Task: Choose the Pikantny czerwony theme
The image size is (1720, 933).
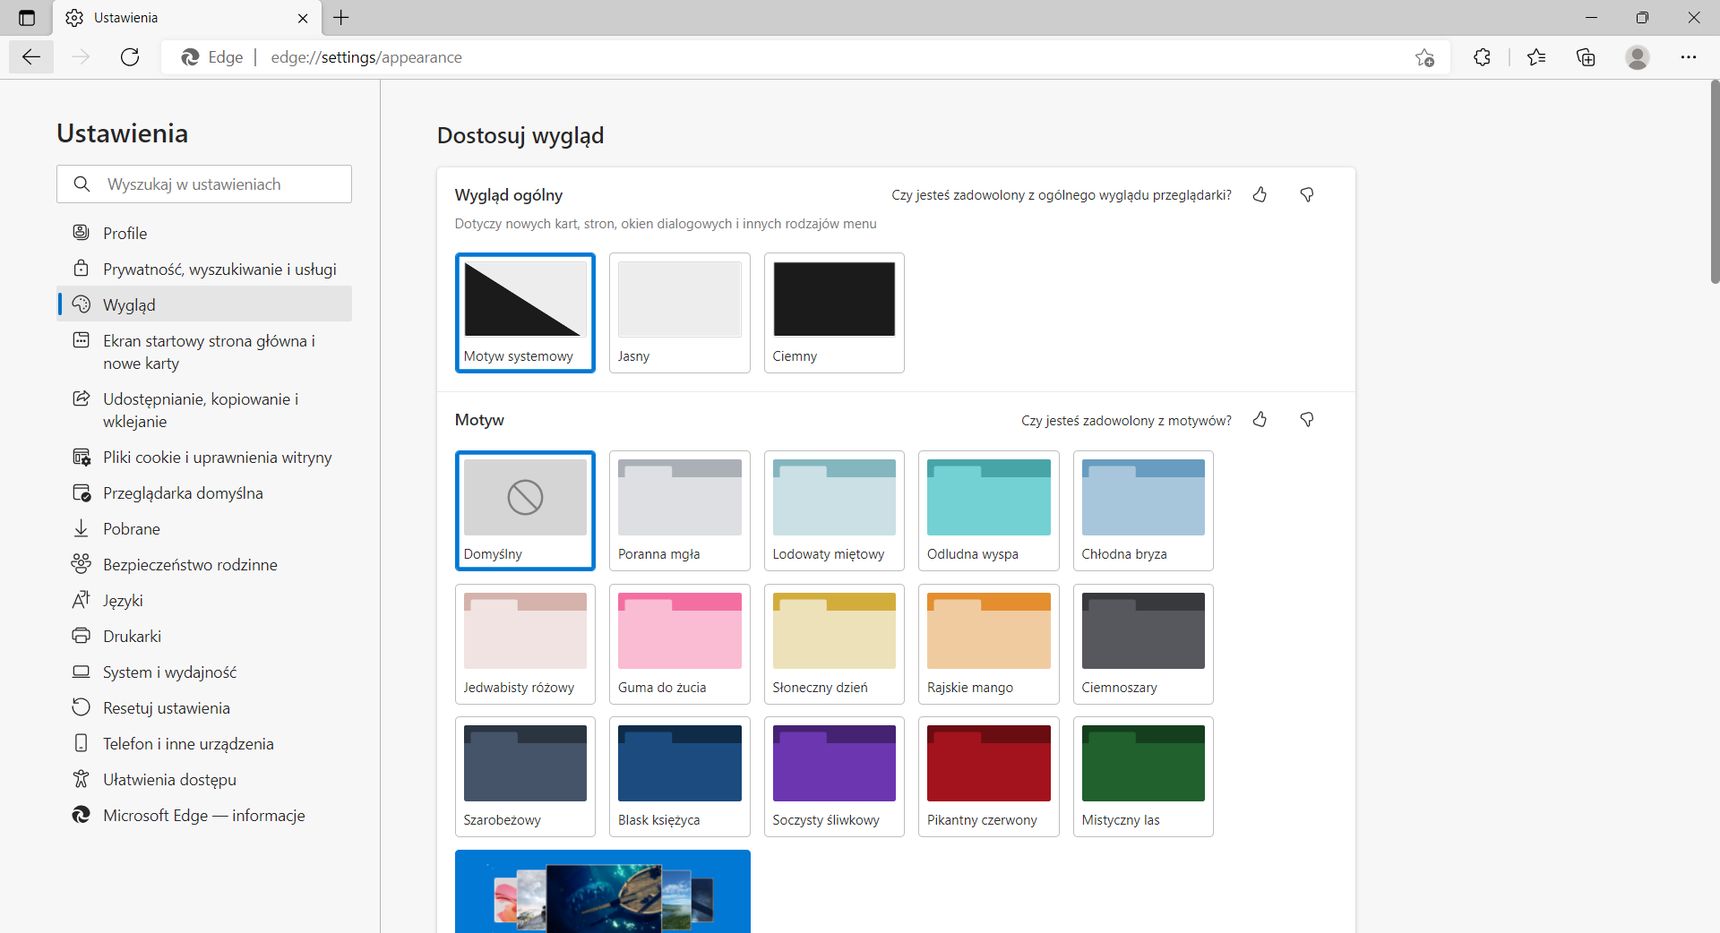Action: [x=989, y=776]
